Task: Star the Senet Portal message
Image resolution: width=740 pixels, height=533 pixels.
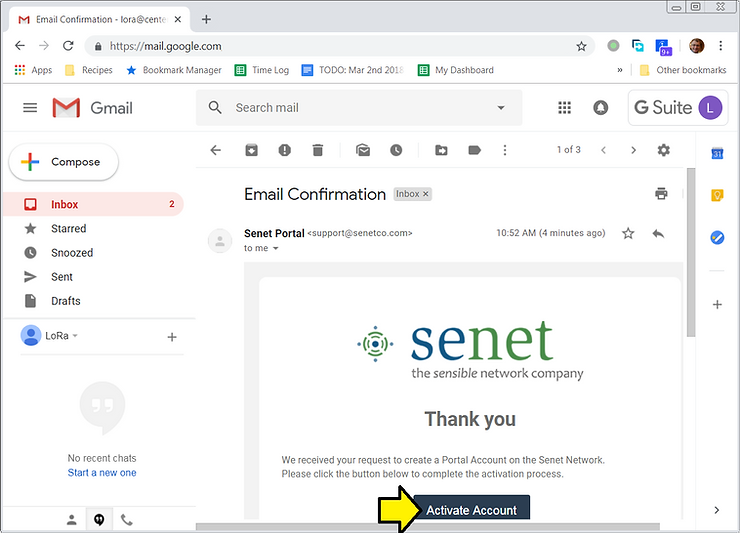Action: point(628,233)
